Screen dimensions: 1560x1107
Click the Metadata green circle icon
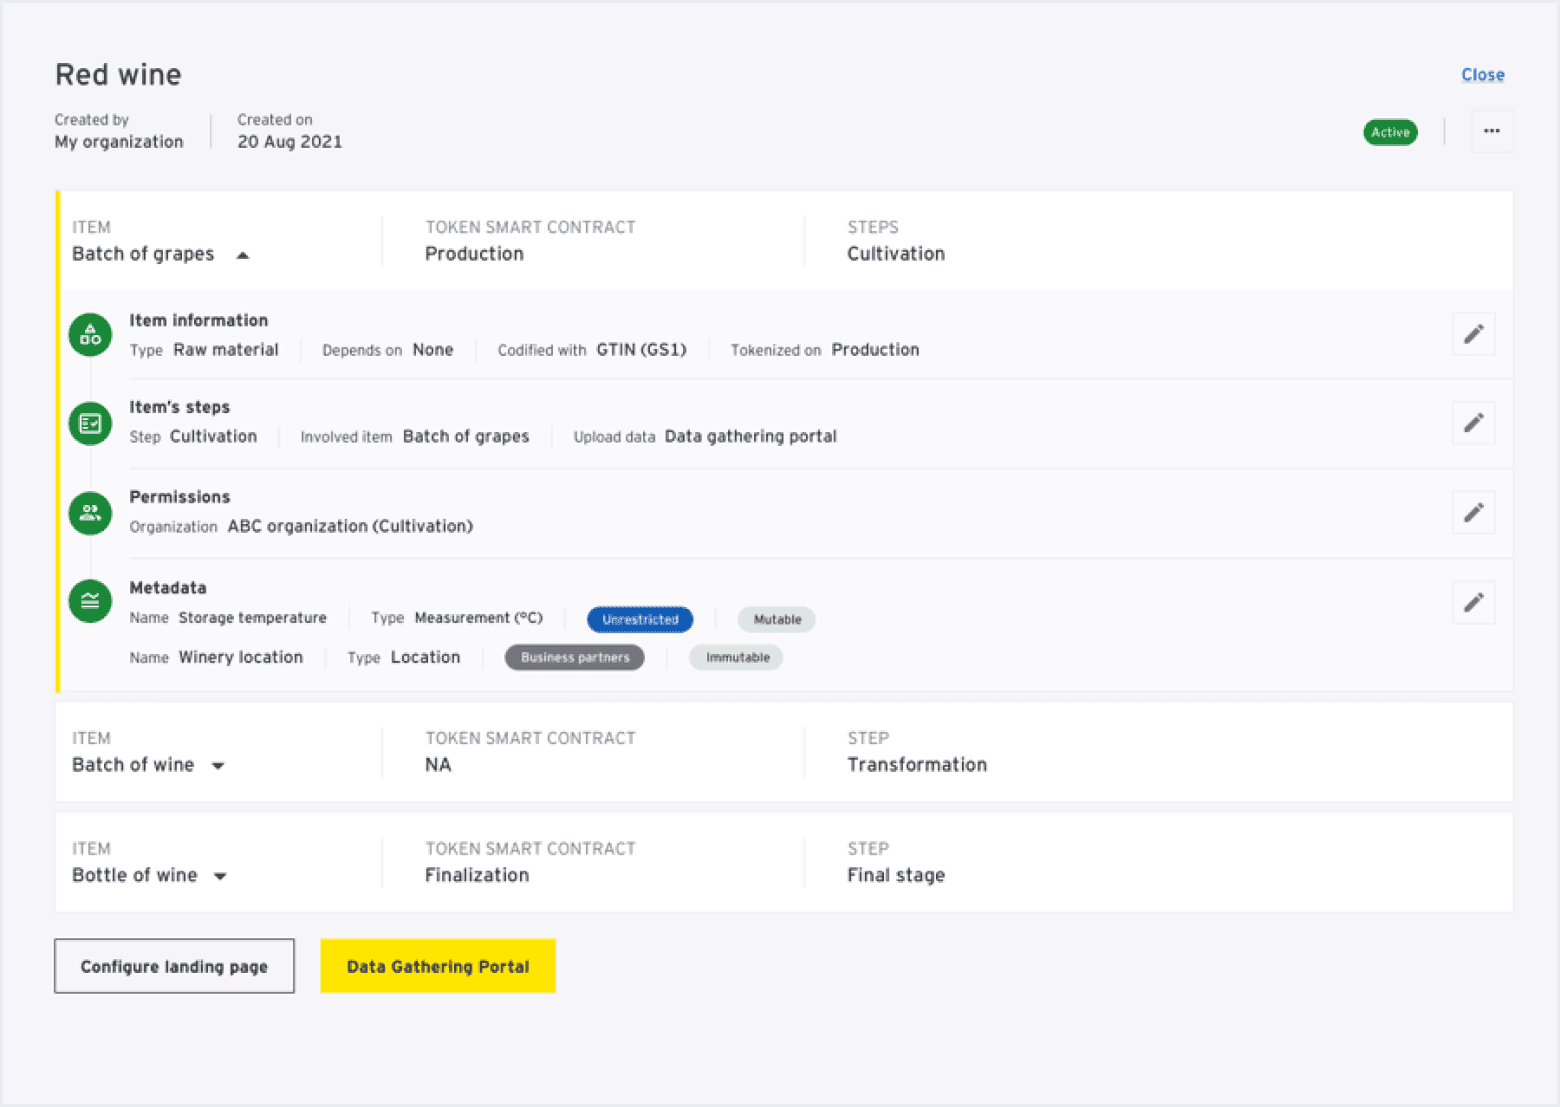point(90,601)
